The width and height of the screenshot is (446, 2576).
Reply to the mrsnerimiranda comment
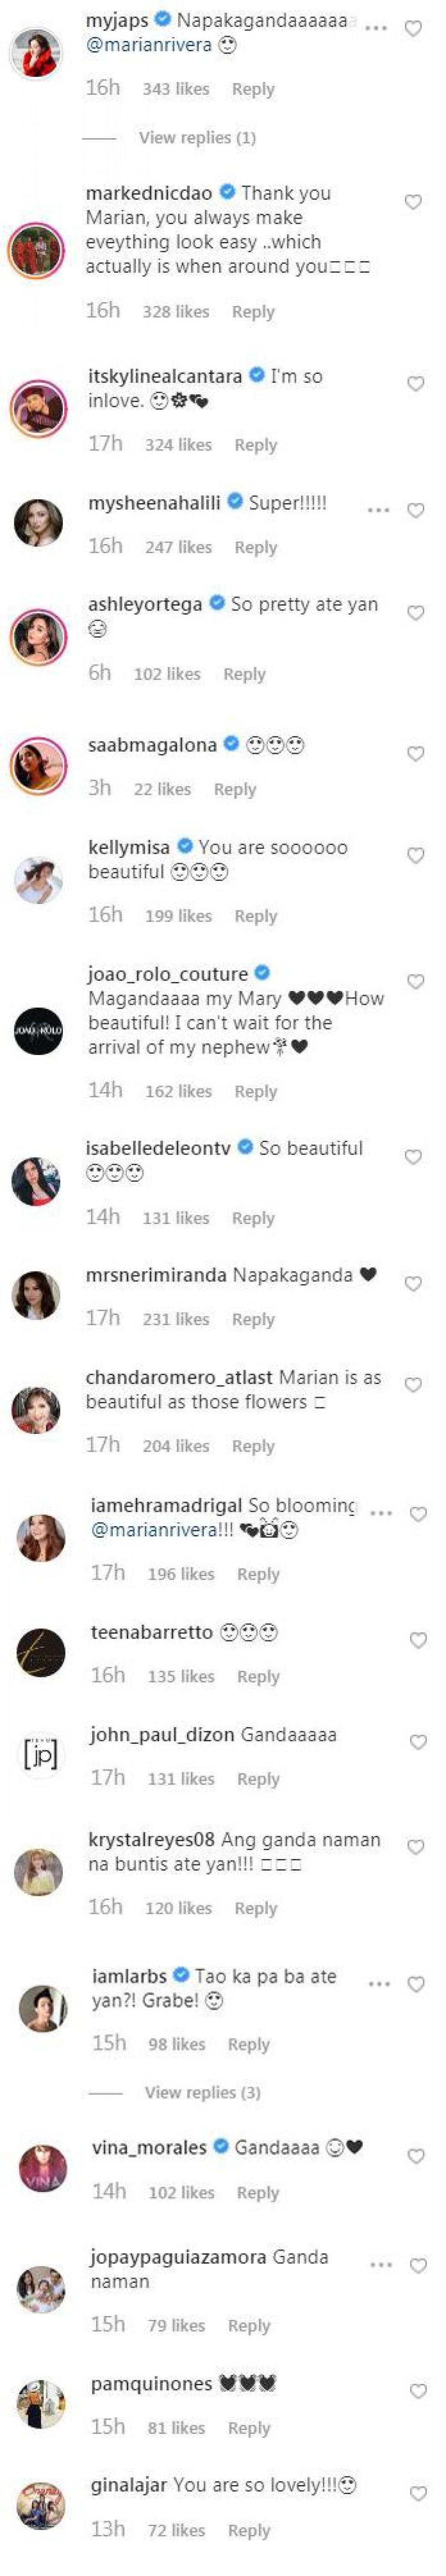253,1319
